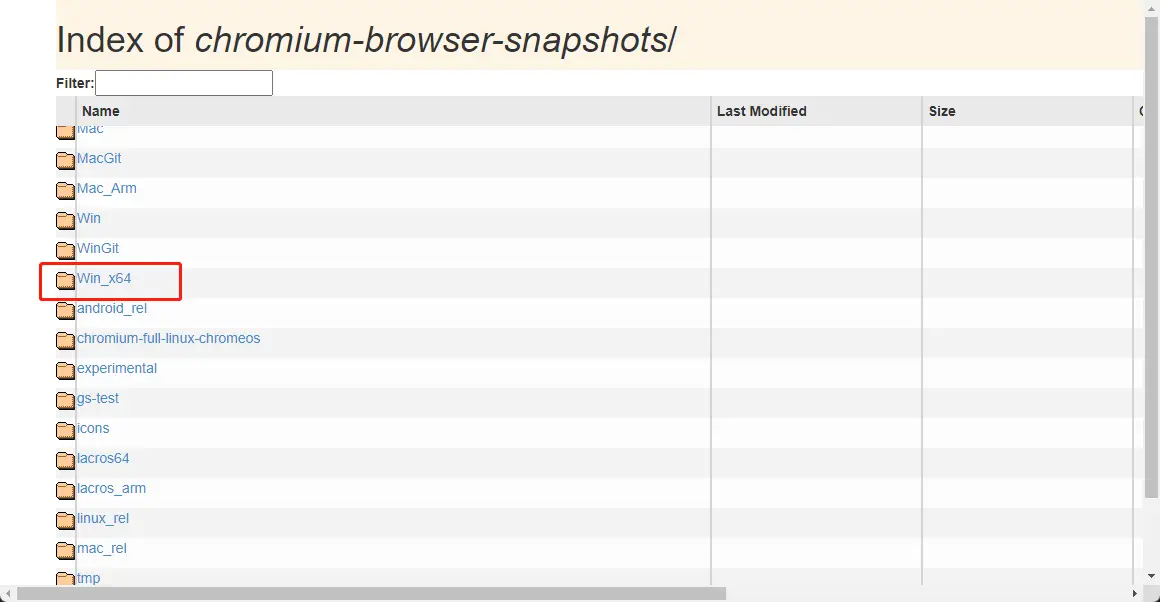
Task: Click the folder icon beside experimental
Action: pyautogui.click(x=66, y=370)
